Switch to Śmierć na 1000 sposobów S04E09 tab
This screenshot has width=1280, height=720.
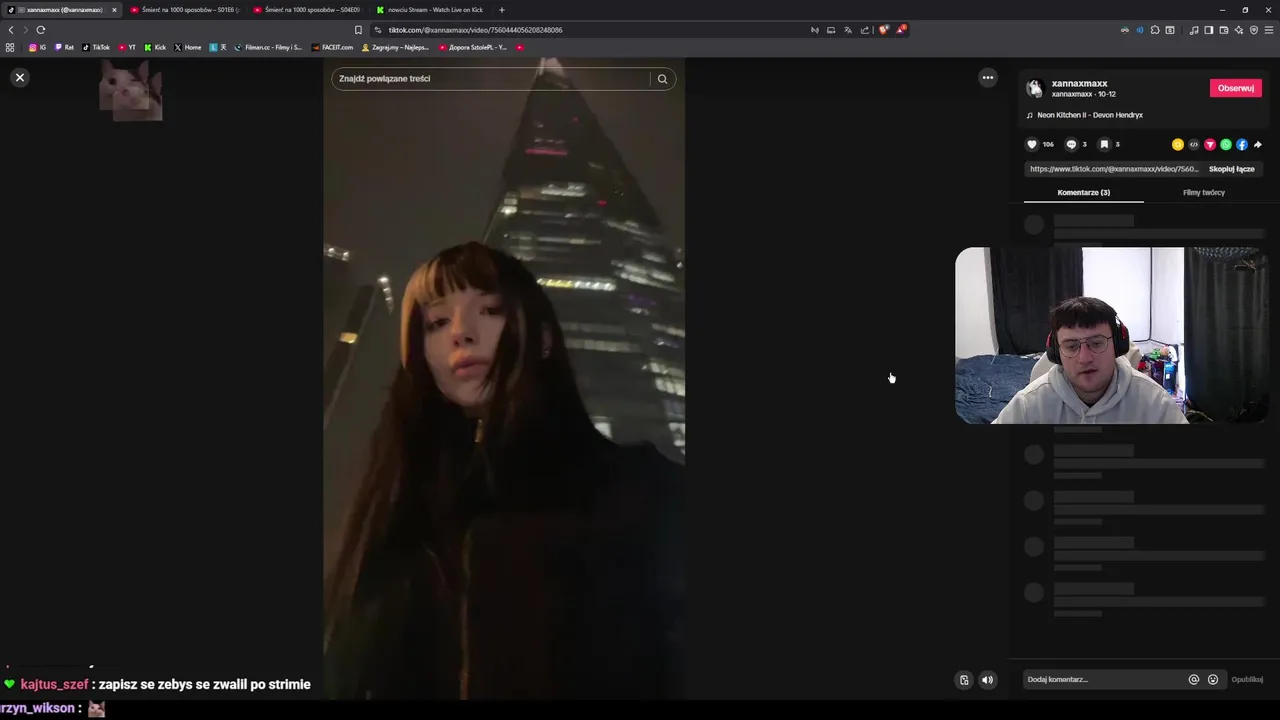pyautogui.click(x=307, y=9)
